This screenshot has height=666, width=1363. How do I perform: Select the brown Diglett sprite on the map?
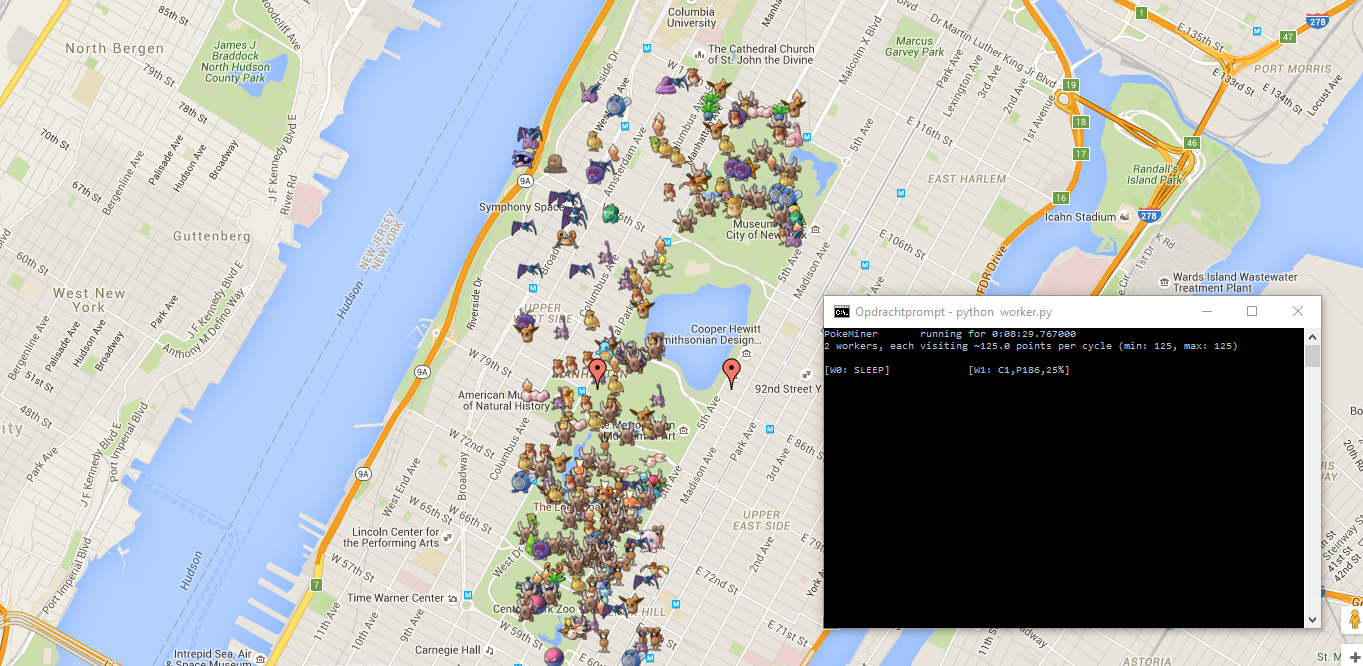[553, 162]
